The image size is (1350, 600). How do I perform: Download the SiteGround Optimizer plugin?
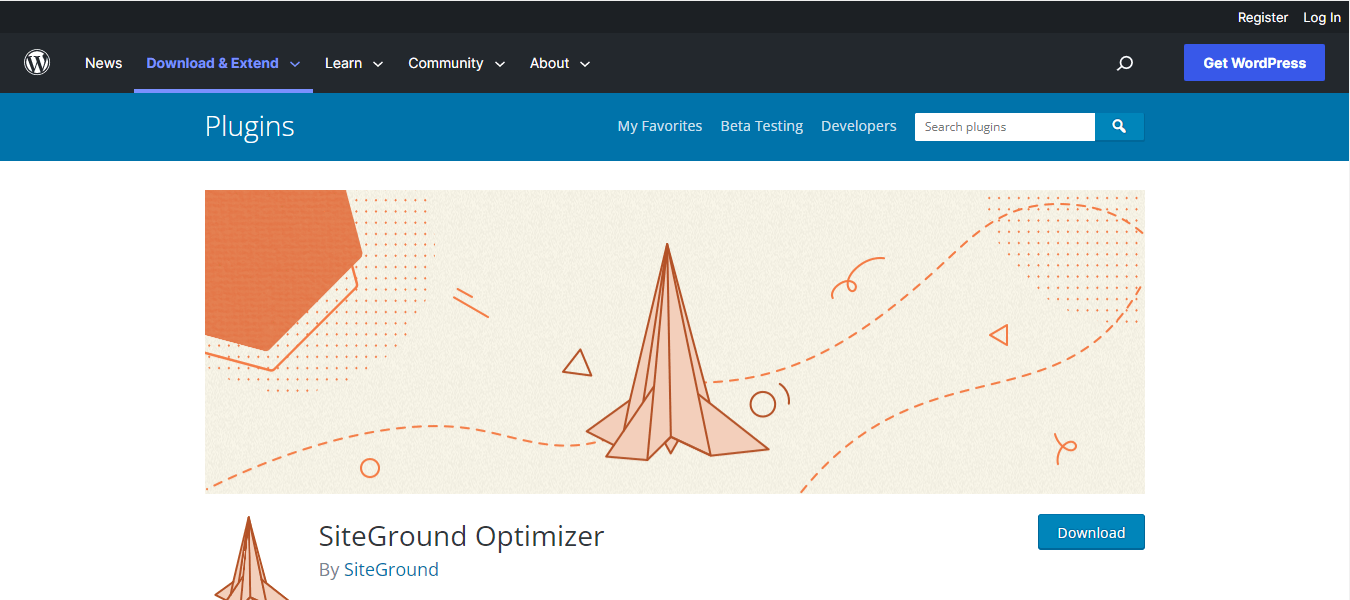click(x=1090, y=532)
